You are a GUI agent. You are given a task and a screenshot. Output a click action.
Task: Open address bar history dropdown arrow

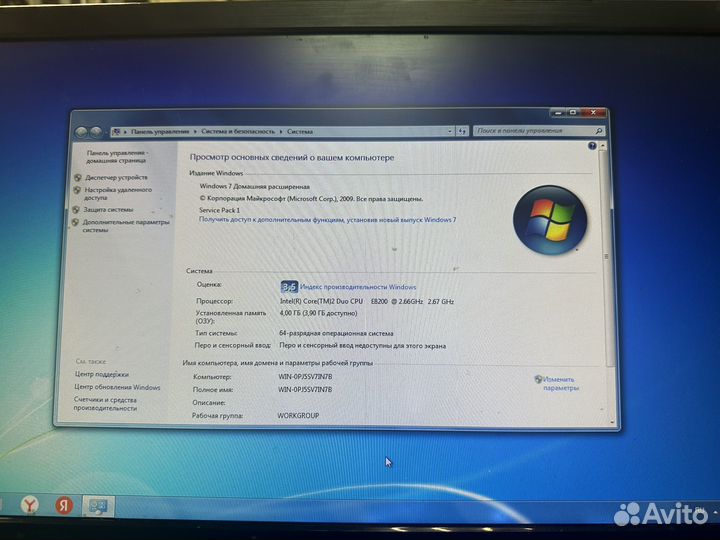click(x=450, y=131)
